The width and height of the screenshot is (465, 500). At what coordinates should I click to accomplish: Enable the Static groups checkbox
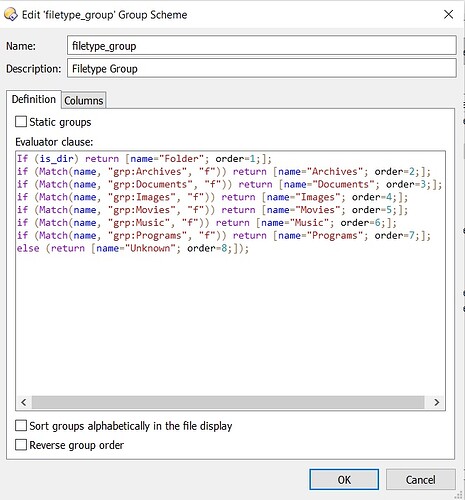point(21,122)
